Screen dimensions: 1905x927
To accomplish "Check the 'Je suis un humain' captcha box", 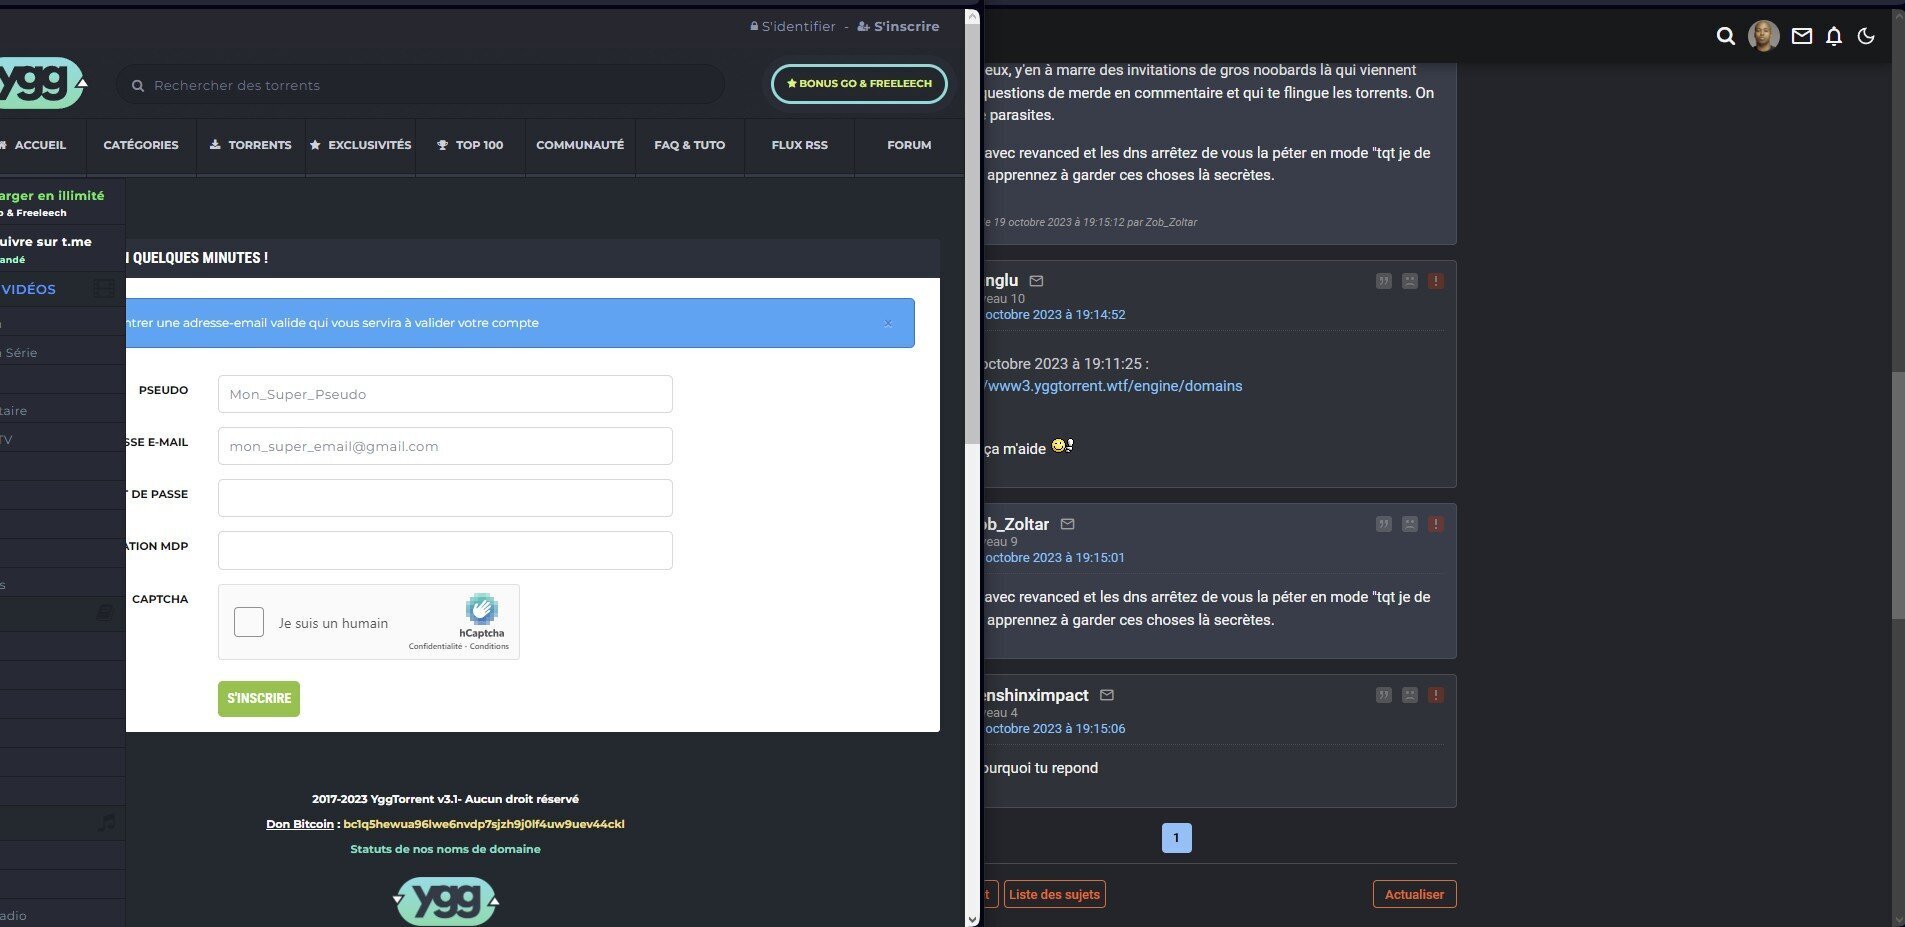I will click(x=249, y=622).
